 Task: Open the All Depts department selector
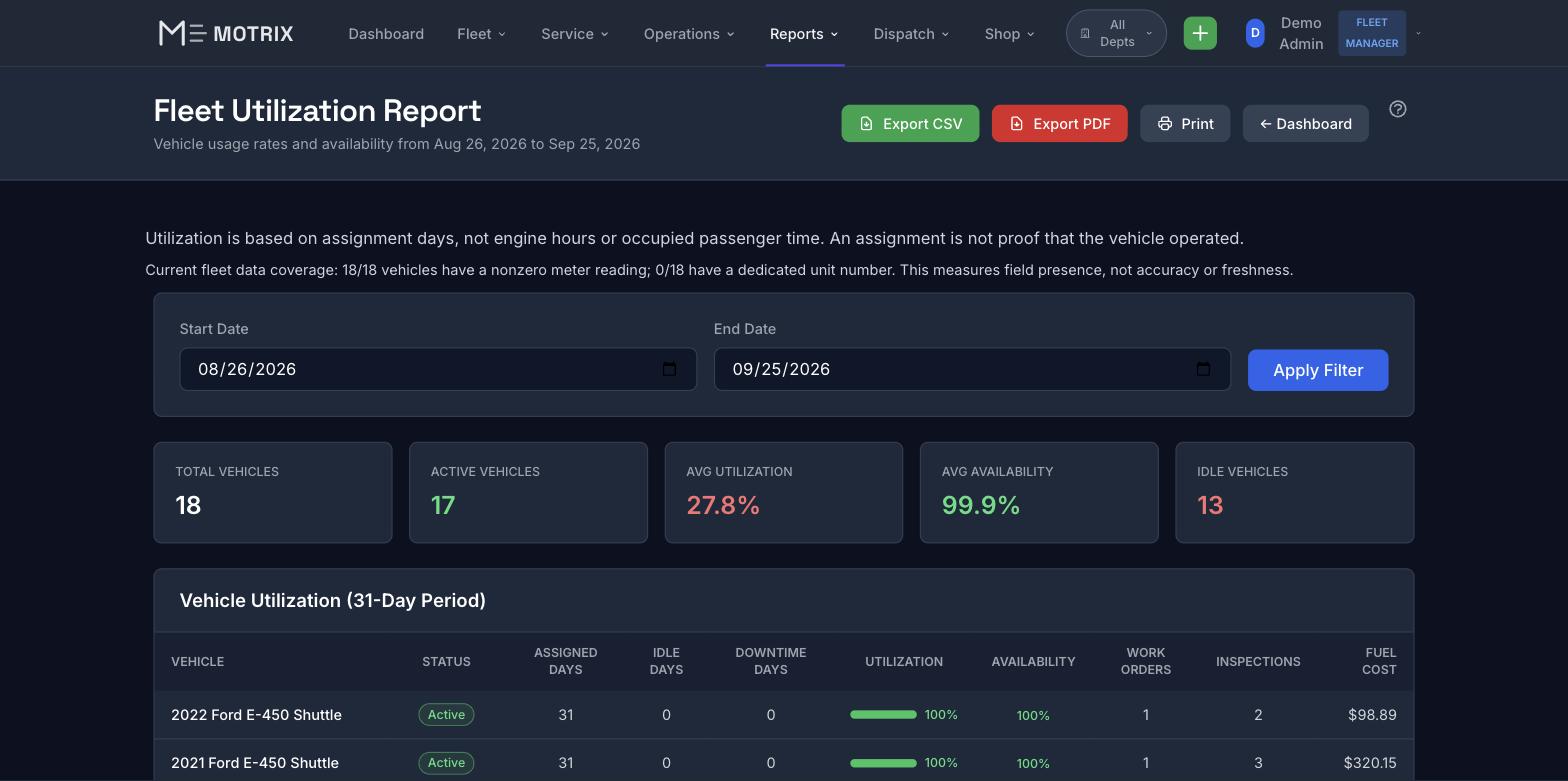(x=1116, y=33)
